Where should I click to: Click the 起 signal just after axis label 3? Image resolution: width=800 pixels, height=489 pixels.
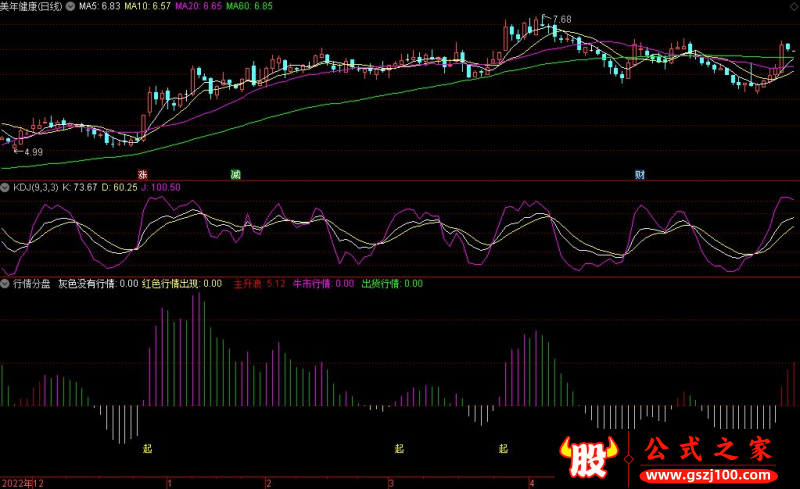click(x=399, y=449)
